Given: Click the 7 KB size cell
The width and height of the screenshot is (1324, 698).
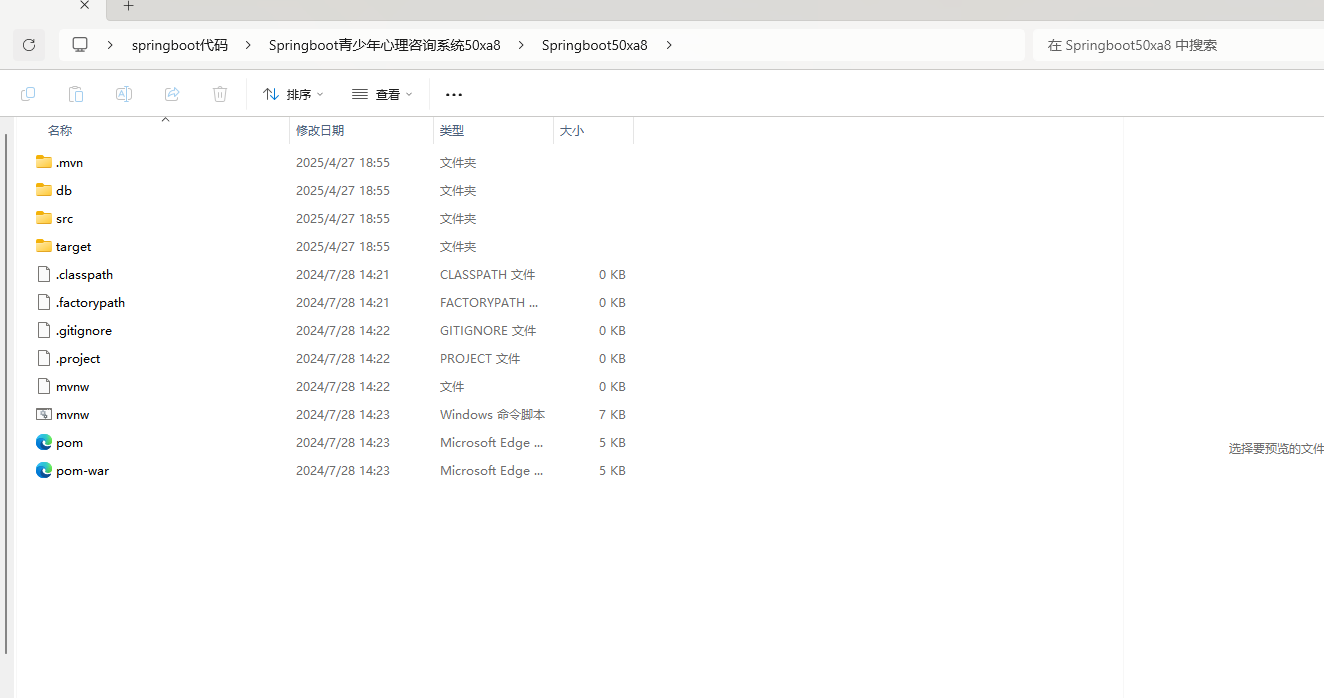Looking at the screenshot, I should coord(612,415).
